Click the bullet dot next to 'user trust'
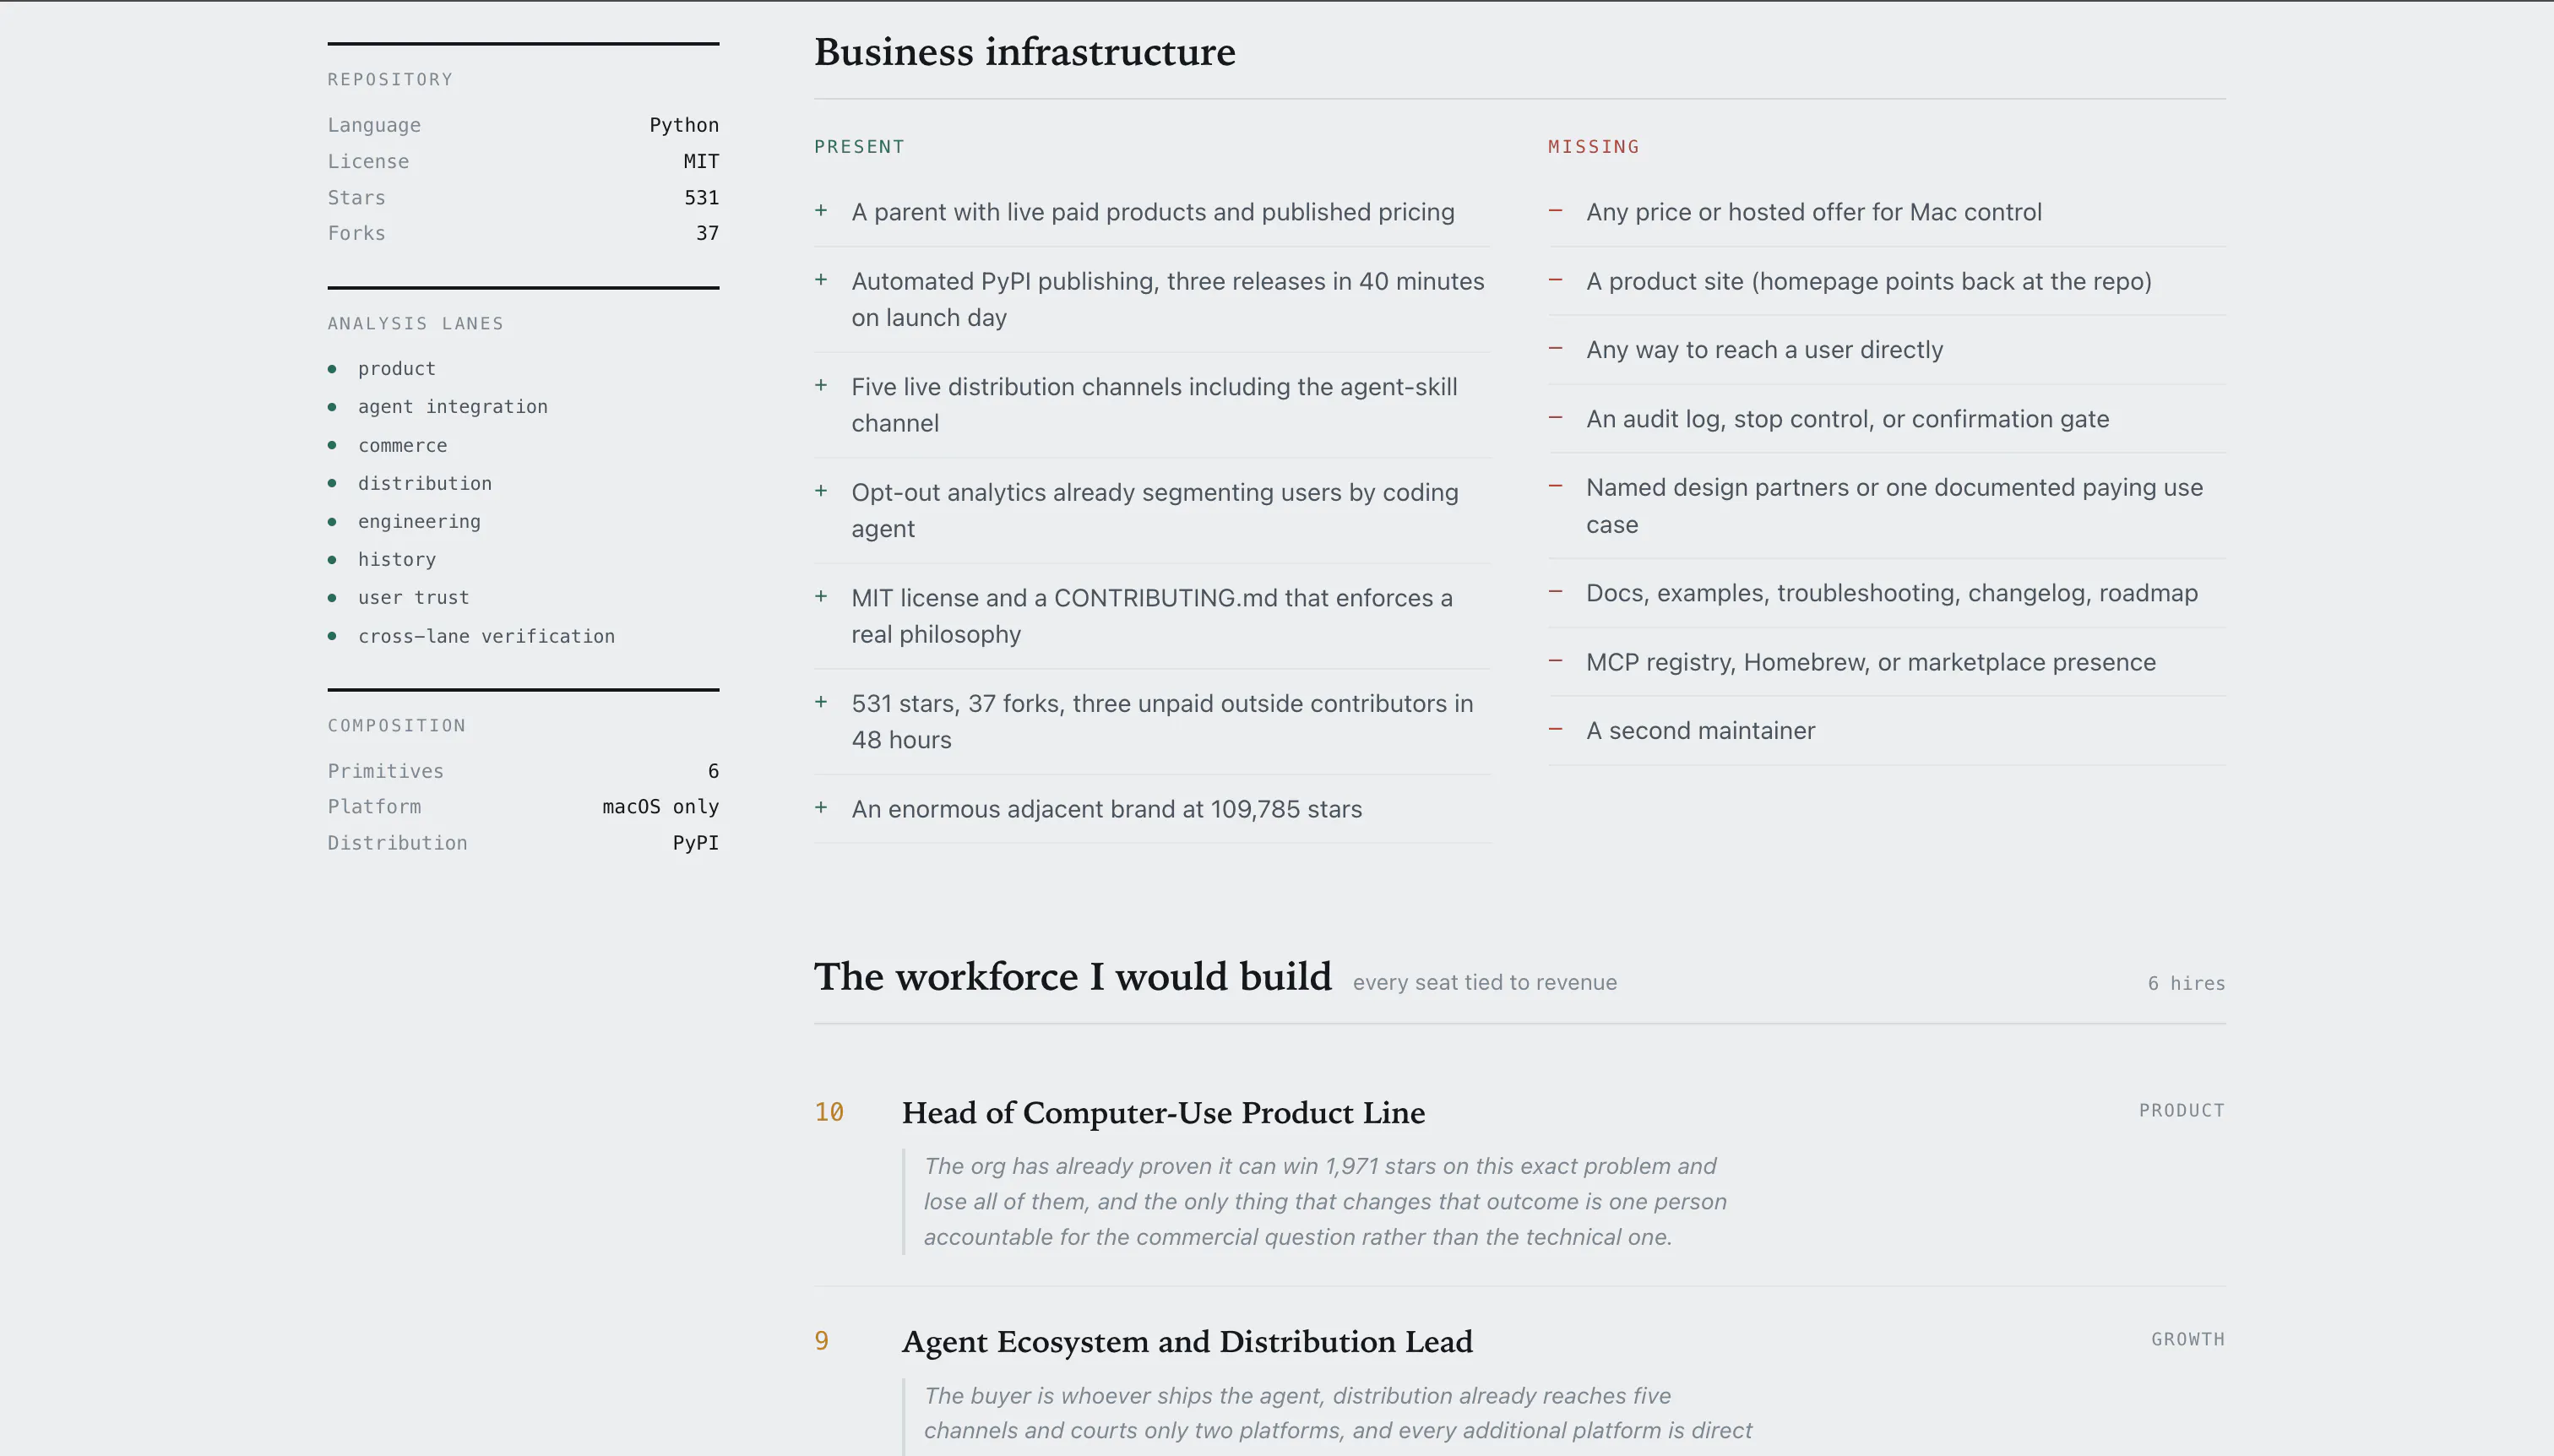 (332, 597)
